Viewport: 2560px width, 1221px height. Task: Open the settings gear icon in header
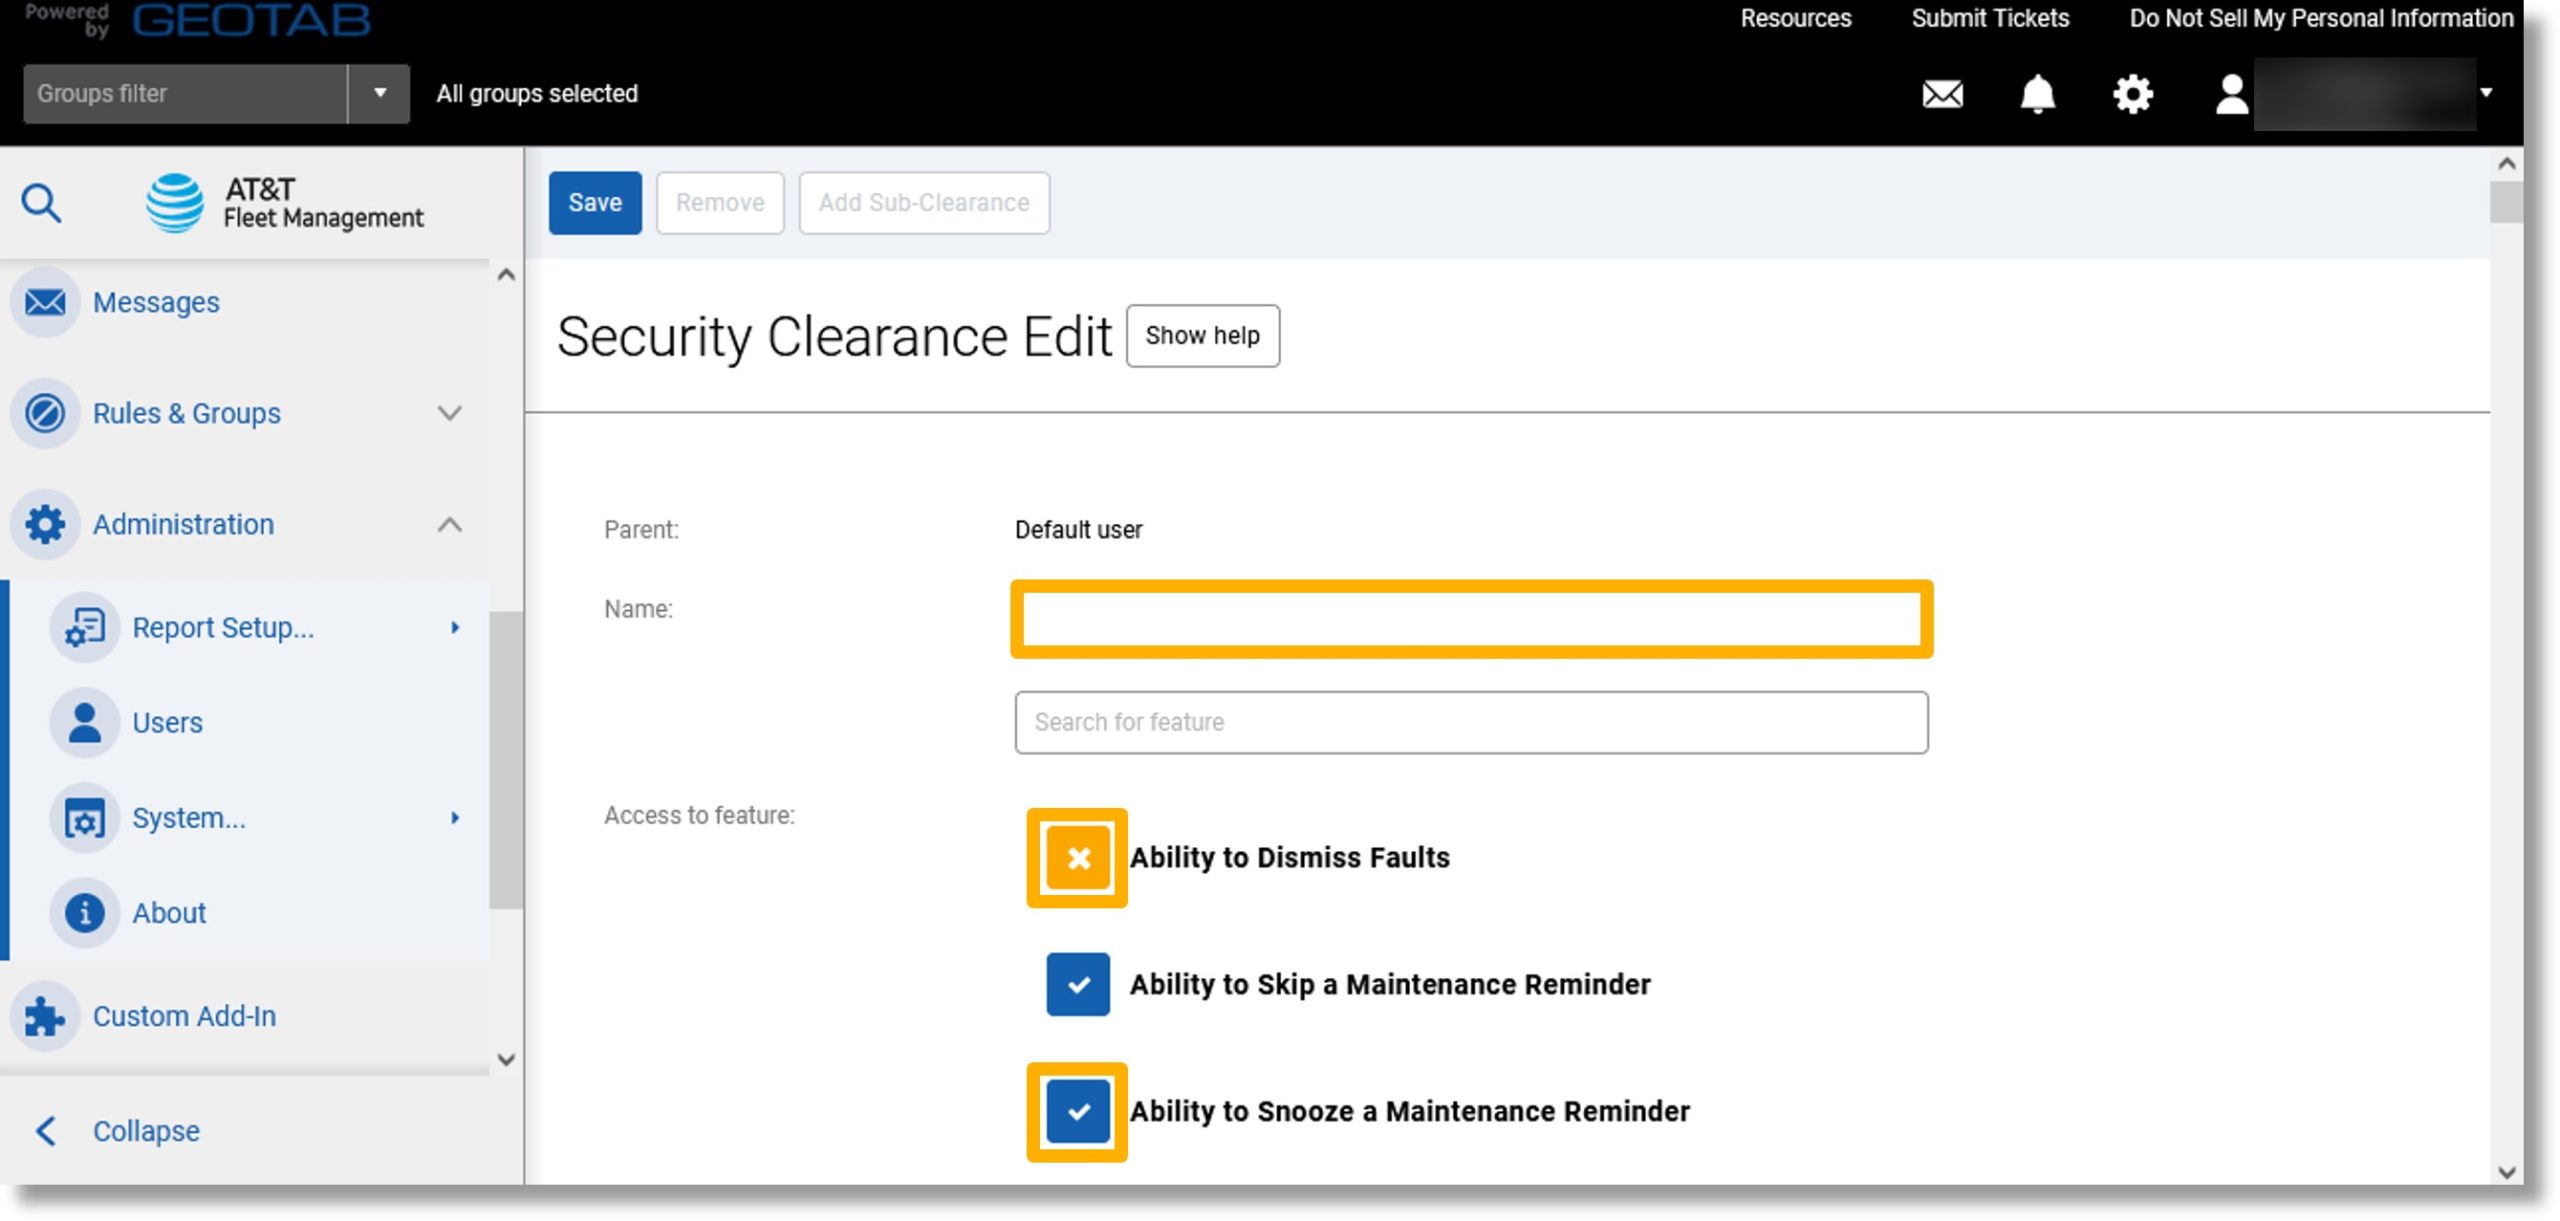click(x=2132, y=94)
